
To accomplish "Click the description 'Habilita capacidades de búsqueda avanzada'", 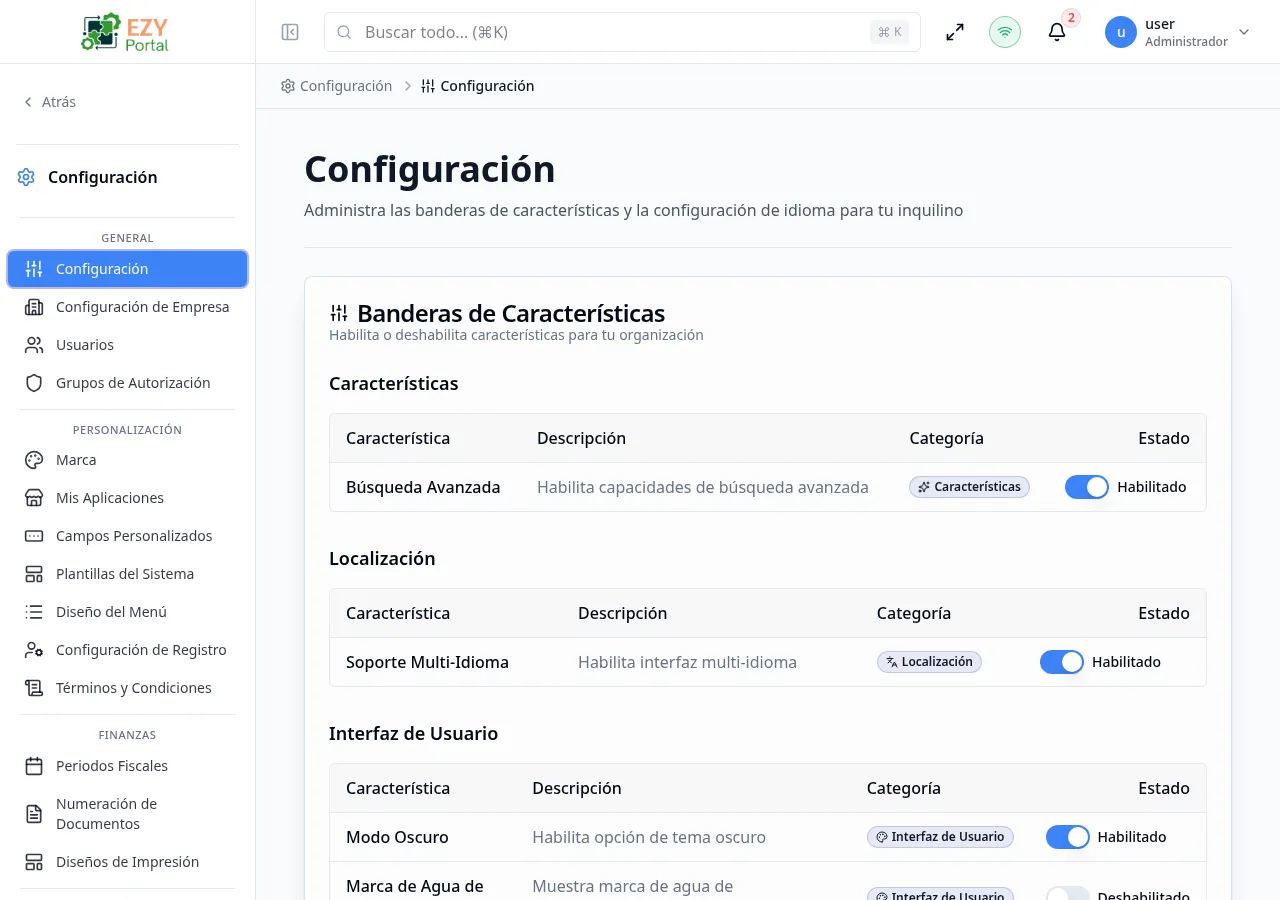I will tap(703, 487).
